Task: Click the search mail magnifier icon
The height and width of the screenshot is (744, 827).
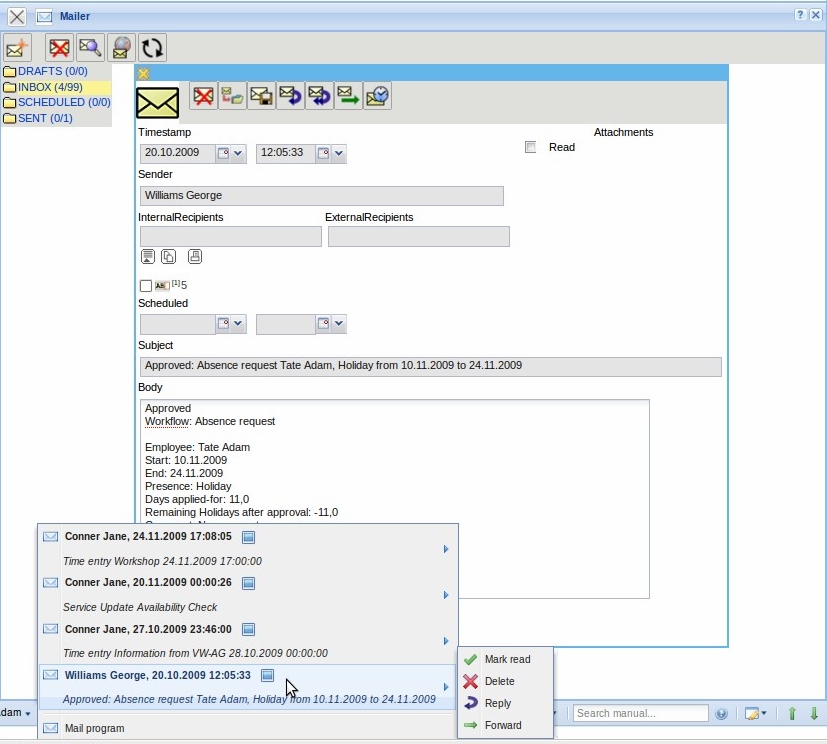Action: 90,47
